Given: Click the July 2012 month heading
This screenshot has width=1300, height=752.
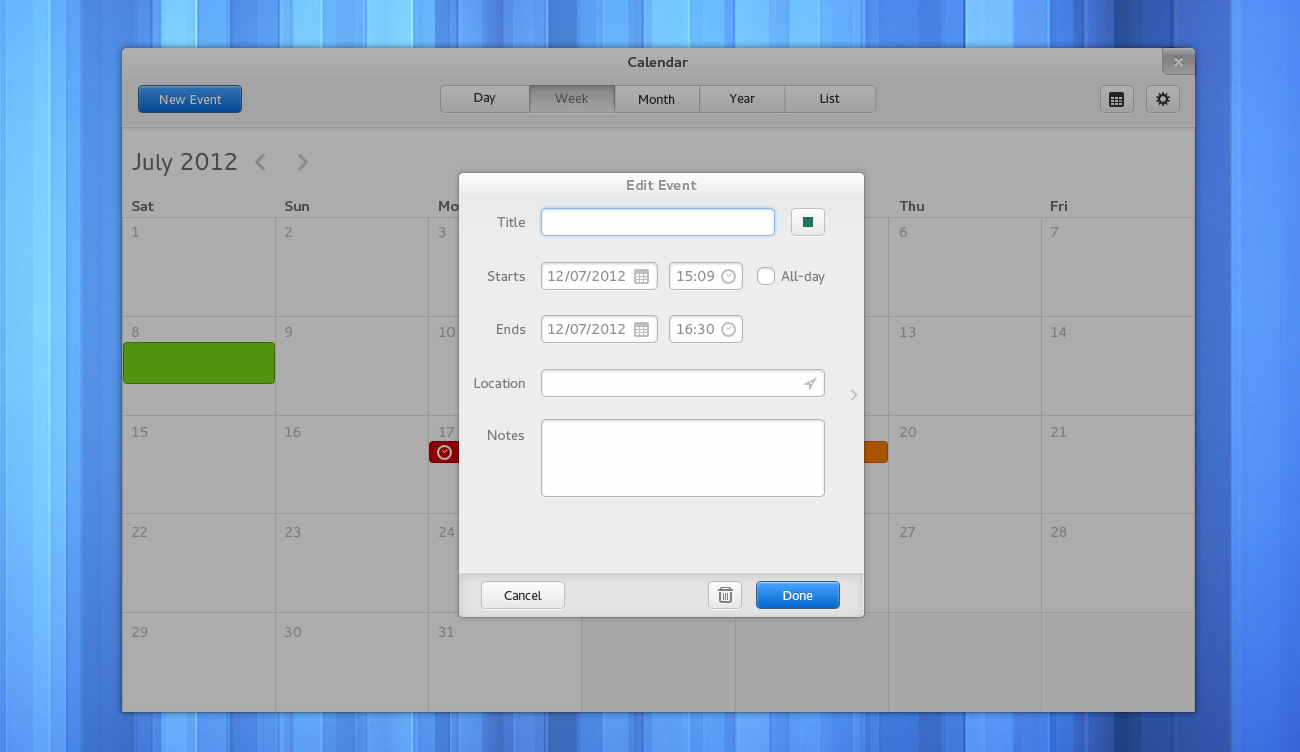Looking at the screenshot, I should [x=185, y=162].
